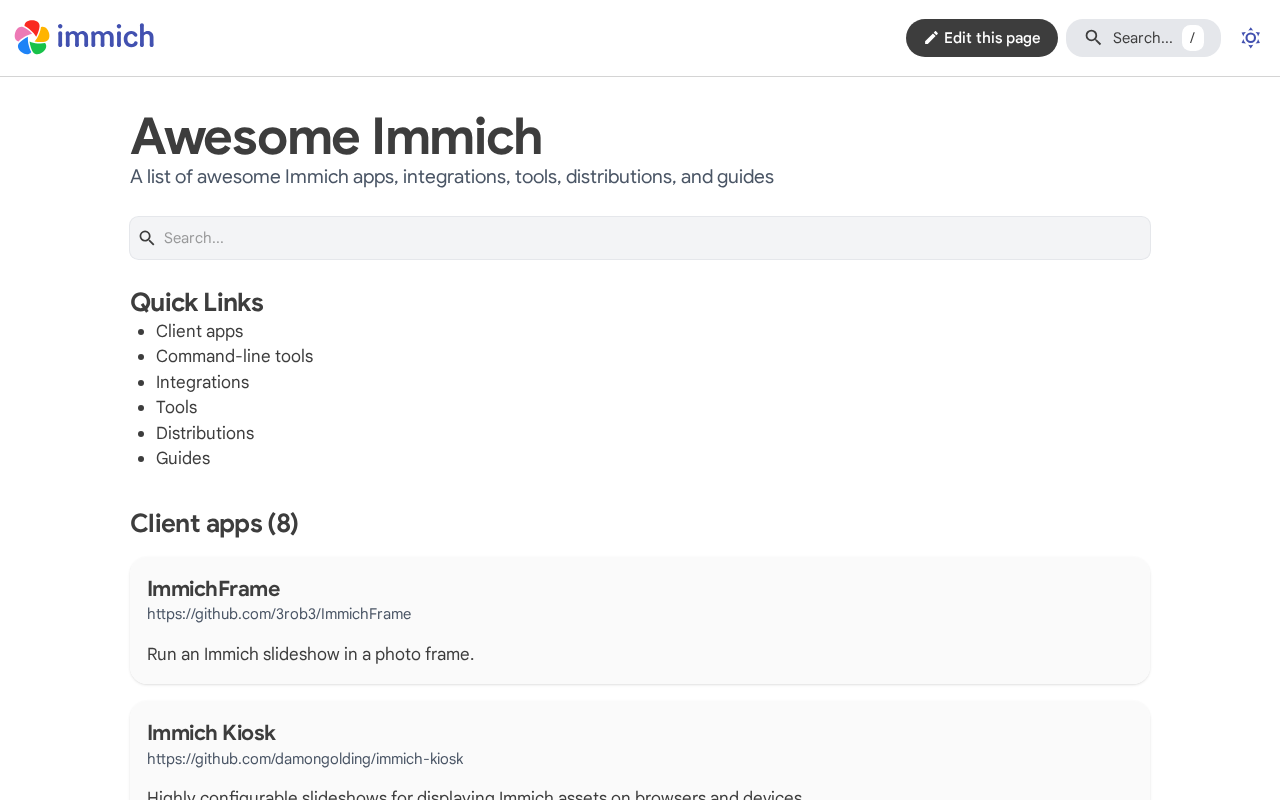This screenshot has height=800, width=1280.
Task: Navigate to Distributions quick link
Action: [x=205, y=433]
